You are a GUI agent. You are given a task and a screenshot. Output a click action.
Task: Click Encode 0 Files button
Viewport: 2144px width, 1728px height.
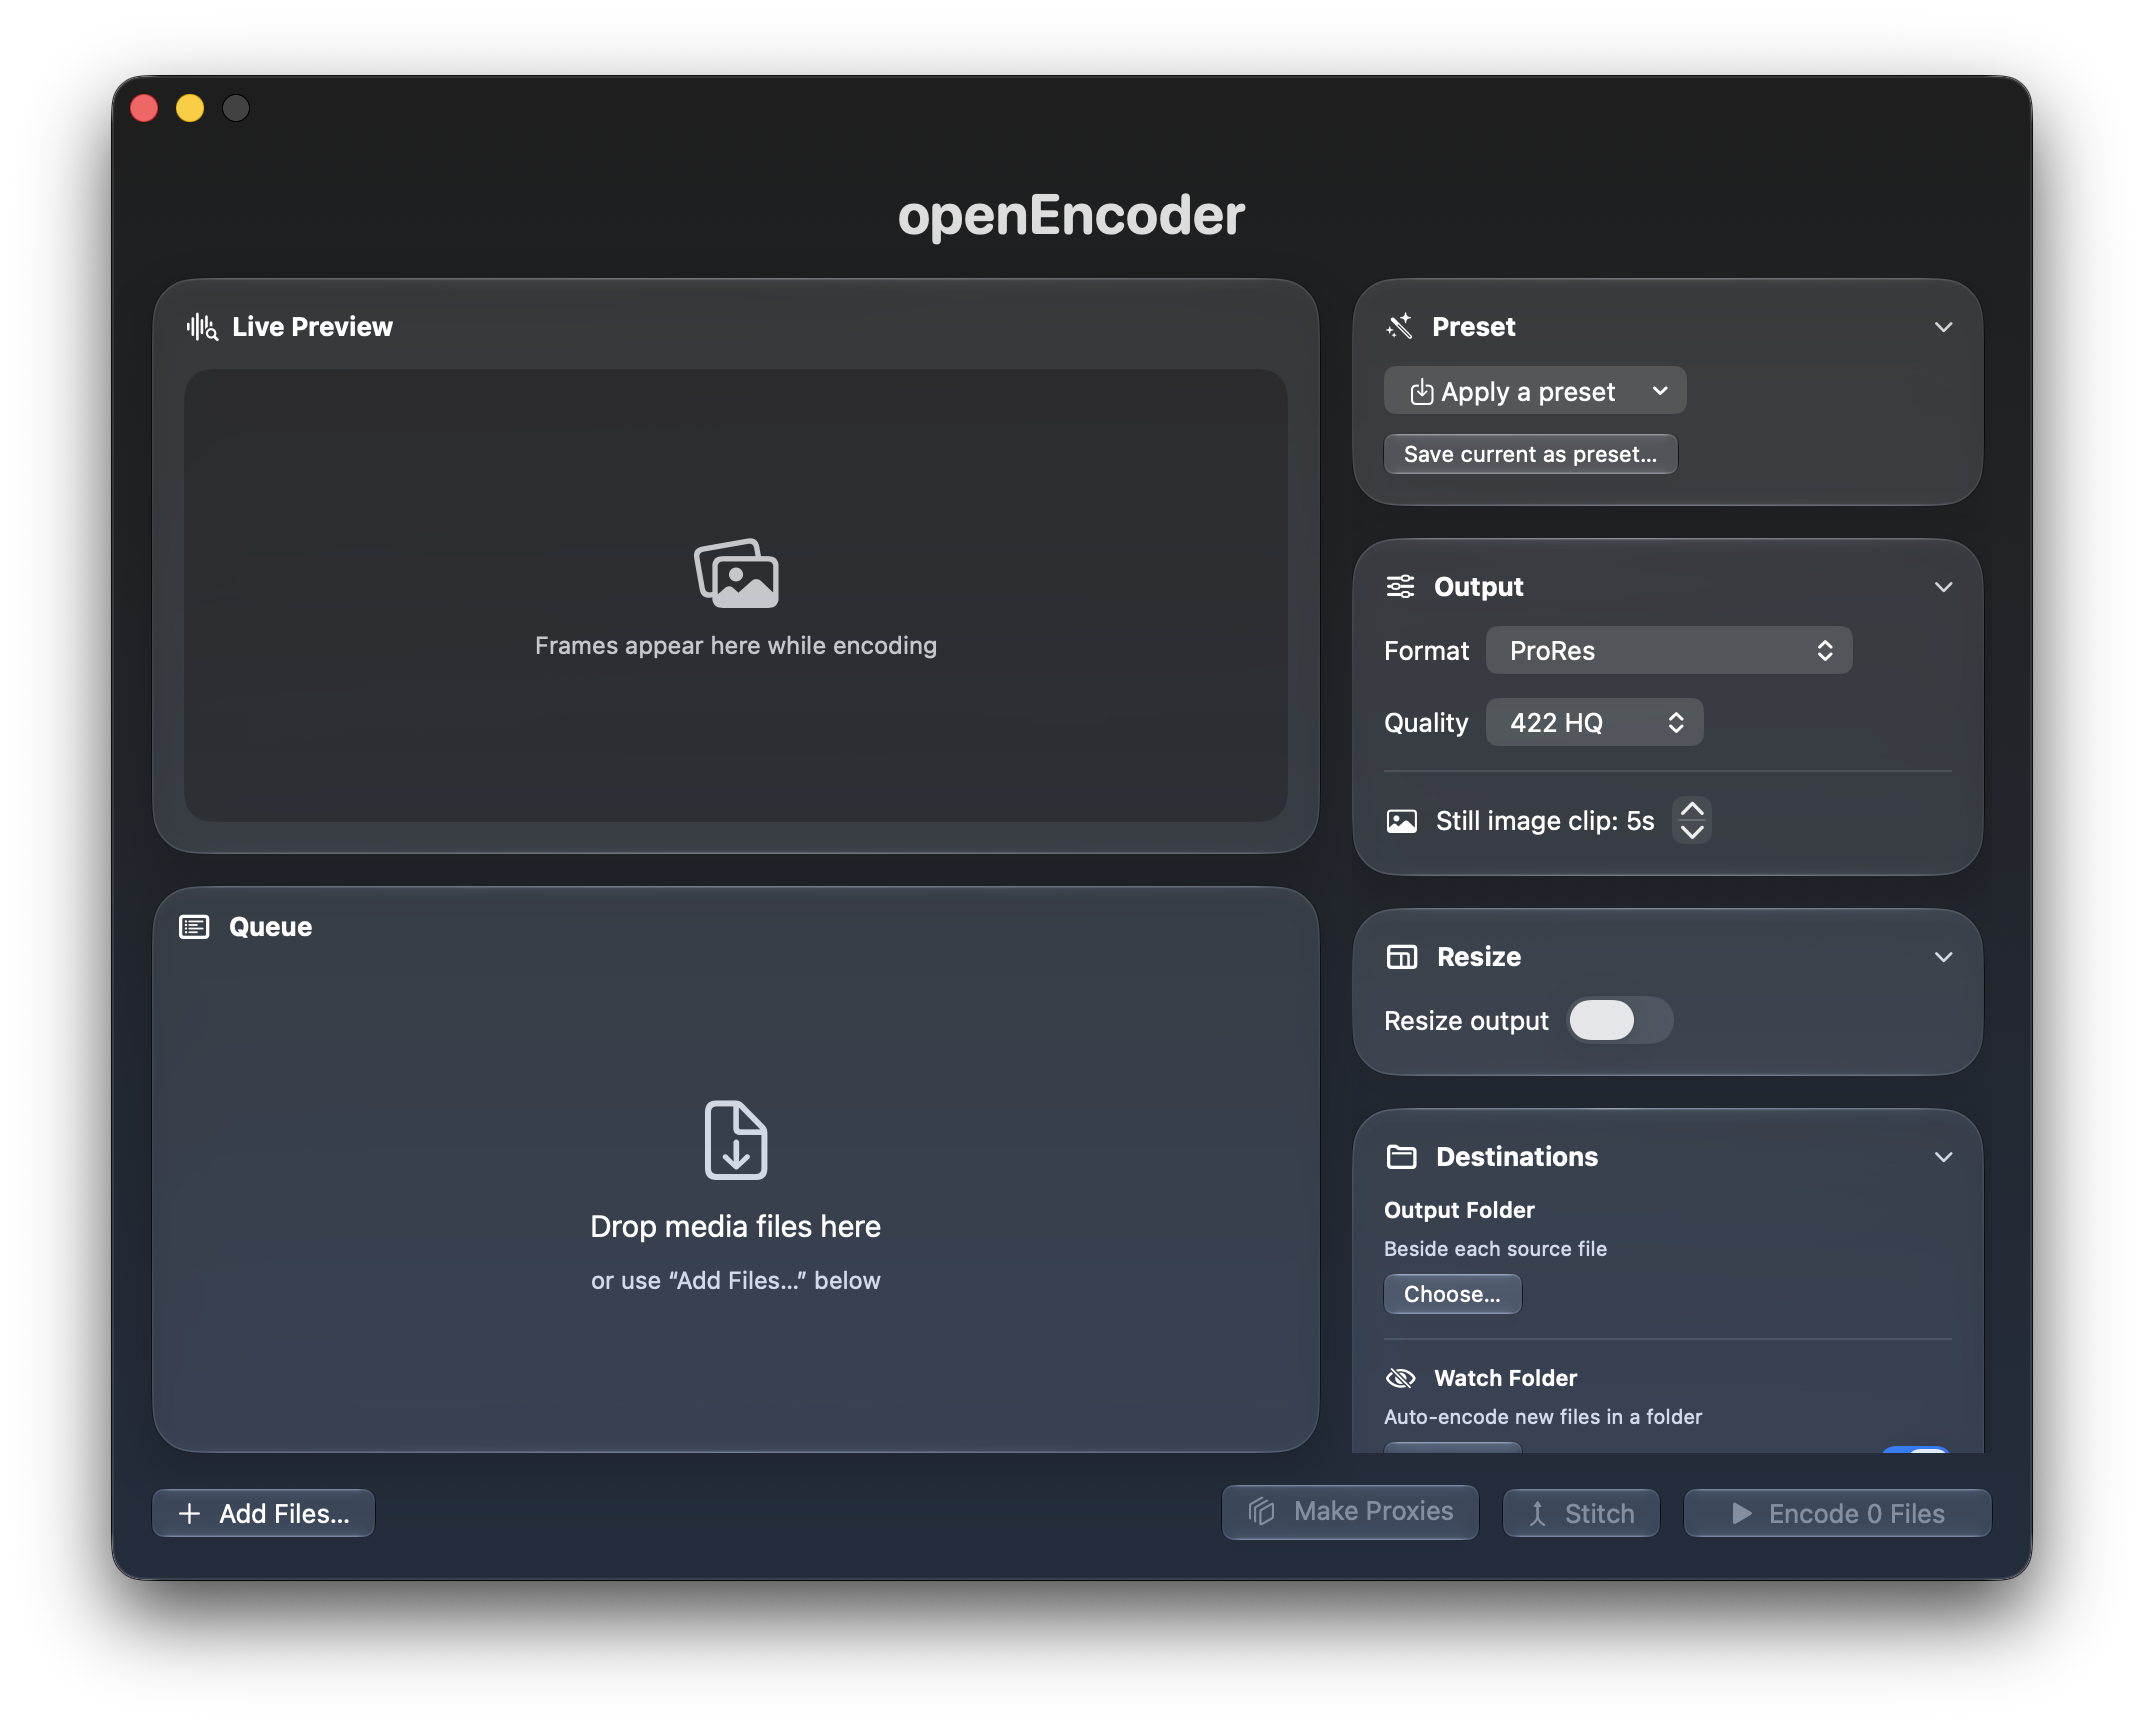1837,1514
